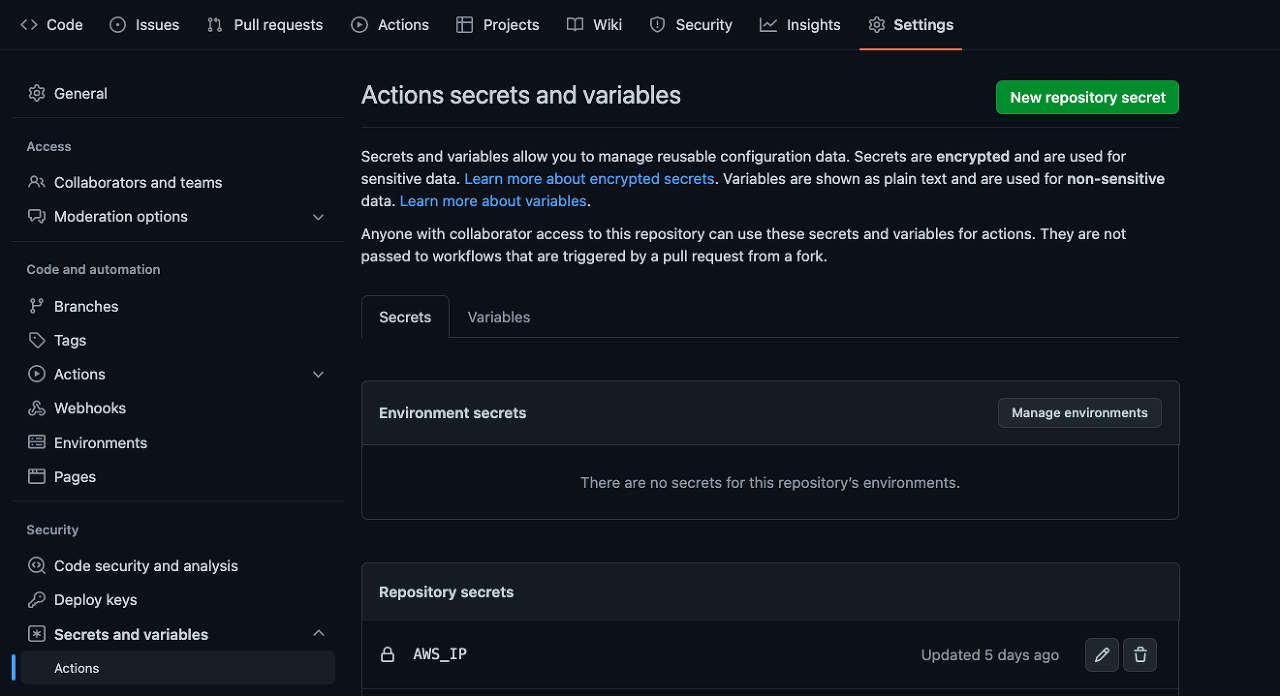Open the Insights tab
The height and width of the screenshot is (696, 1280).
800,25
